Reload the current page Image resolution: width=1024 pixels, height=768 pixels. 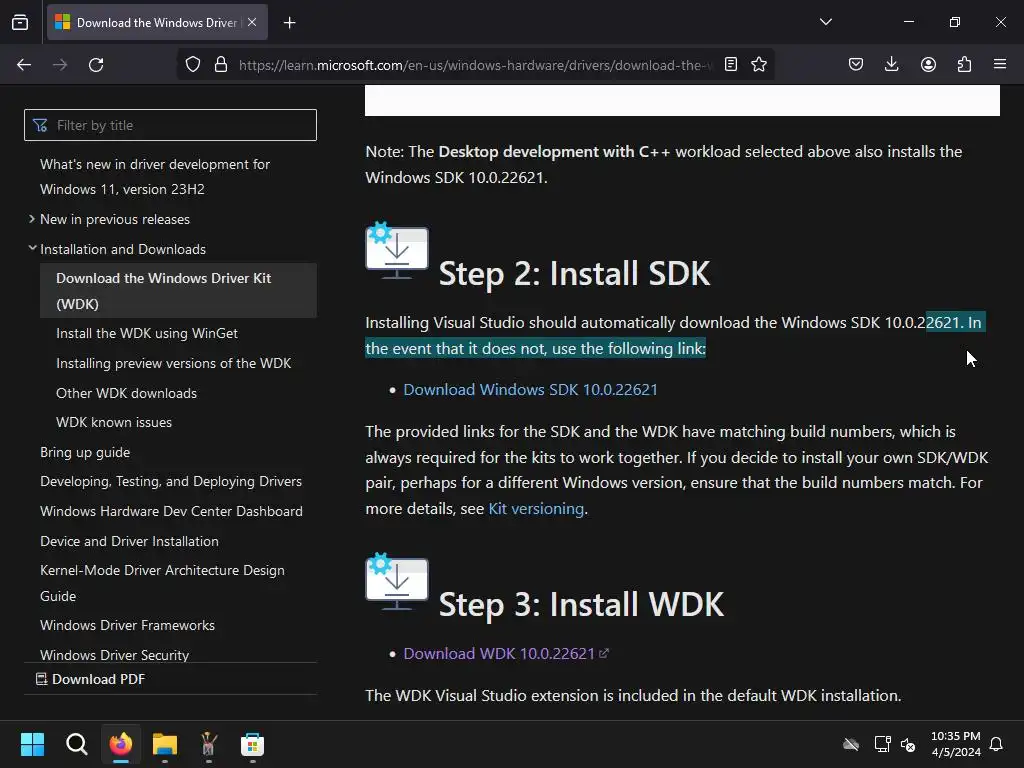point(96,65)
